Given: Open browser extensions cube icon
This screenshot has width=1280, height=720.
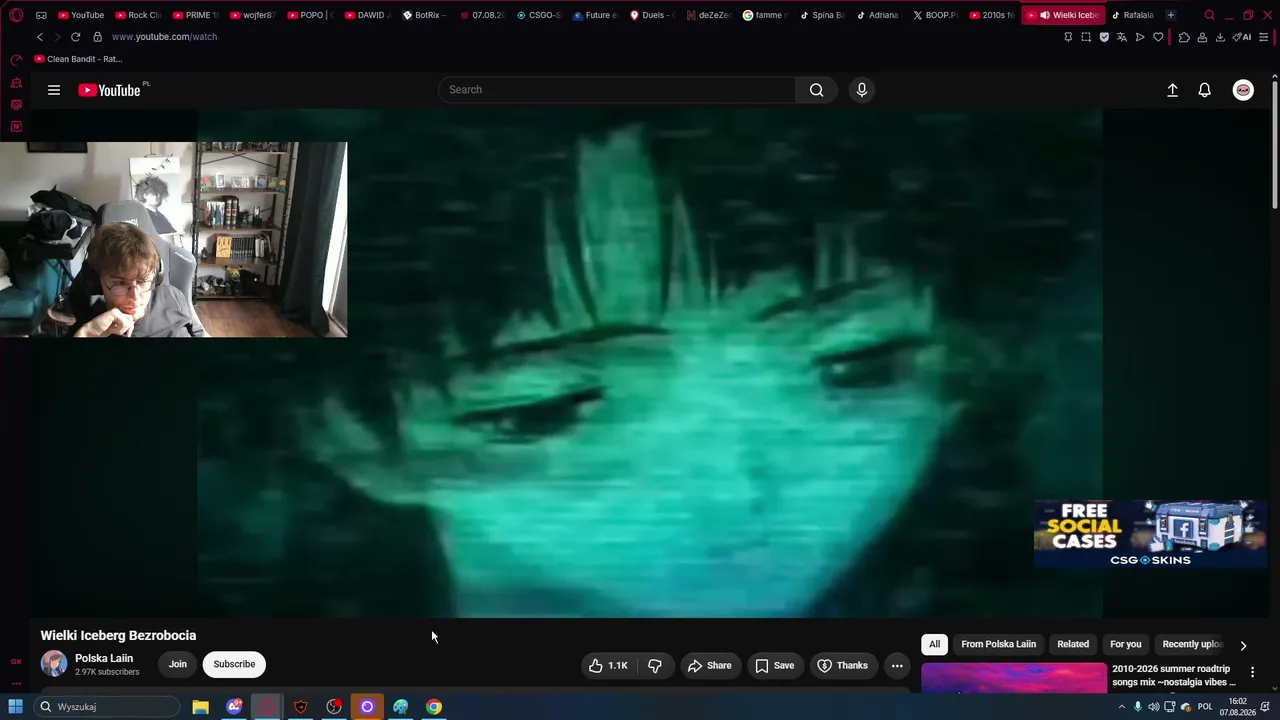Looking at the screenshot, I should (1184, 37).
